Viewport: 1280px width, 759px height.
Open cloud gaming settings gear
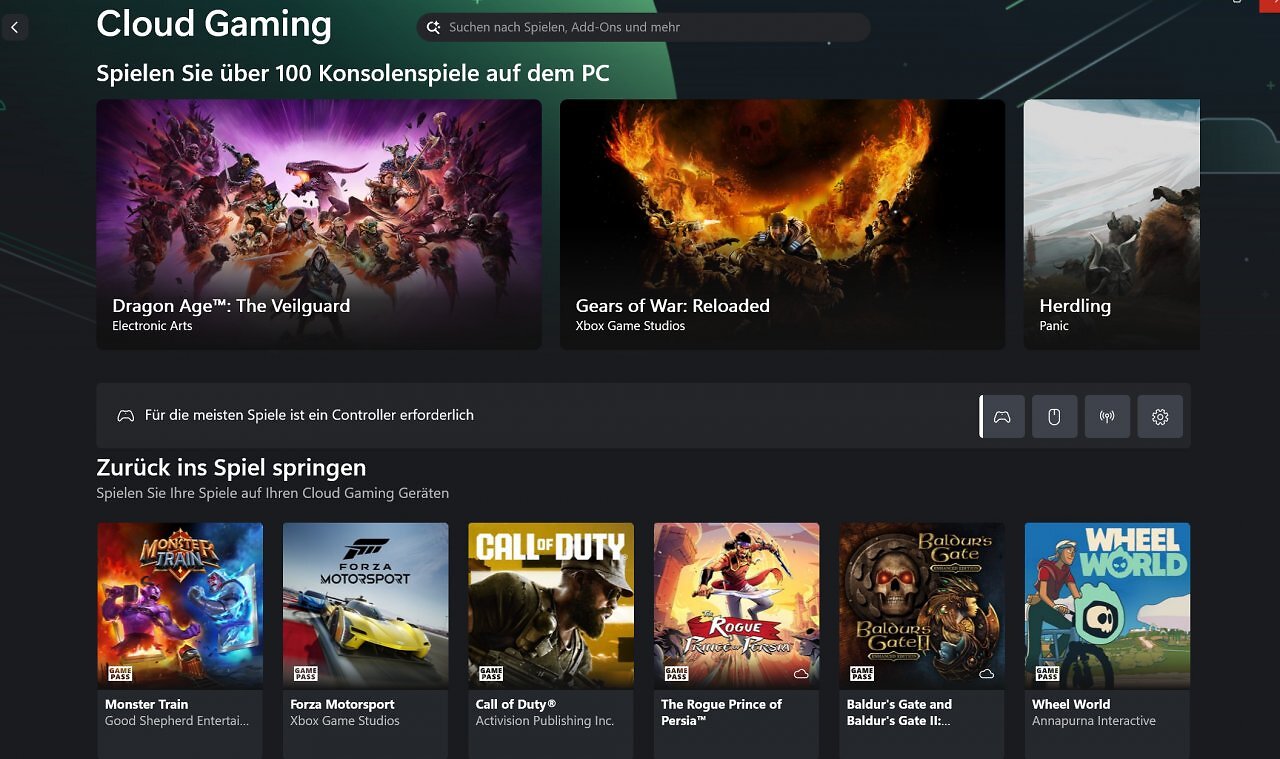[1160, 417]
